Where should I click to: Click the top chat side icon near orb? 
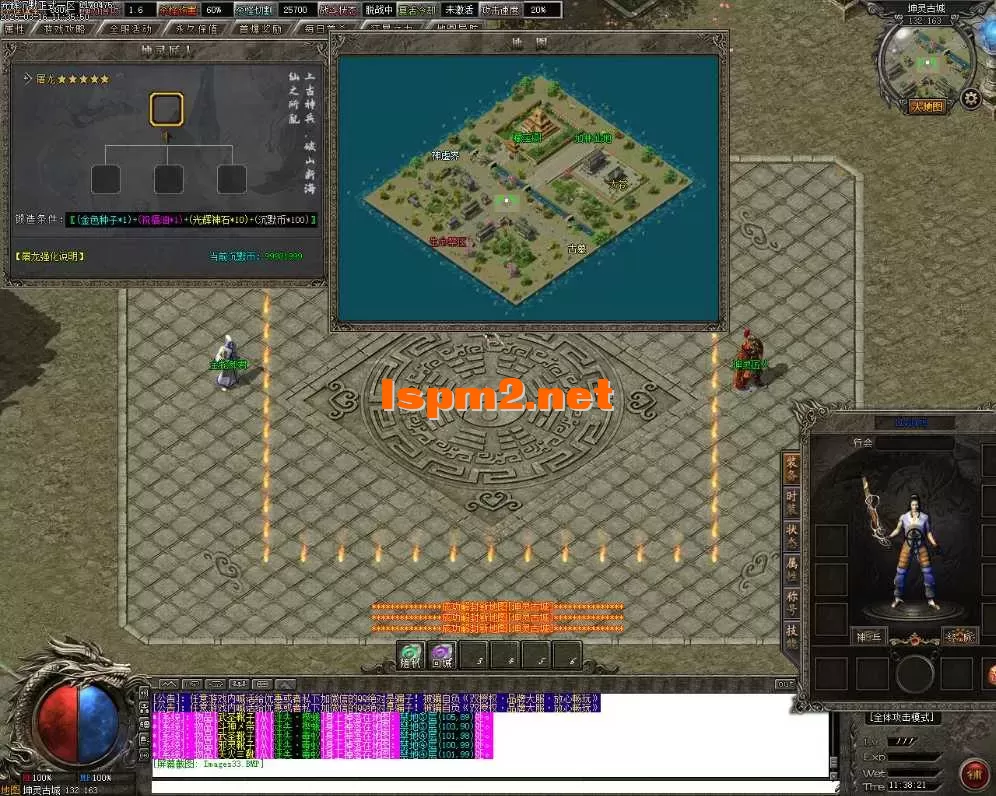(x=144, y=694)
